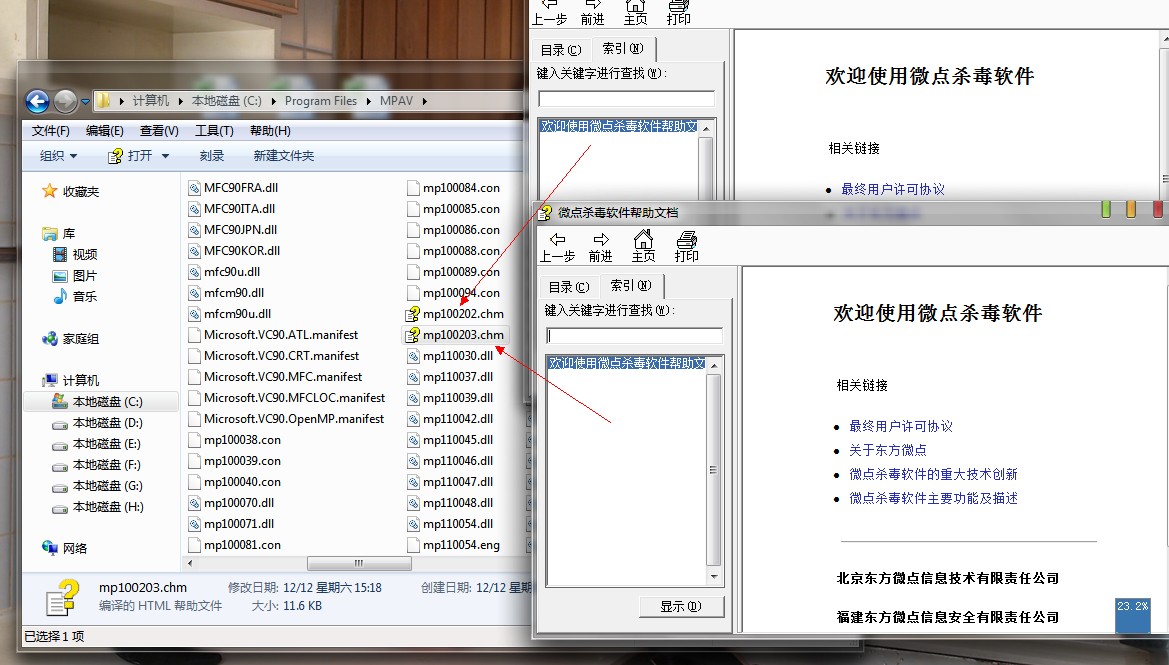Click the 库 libraries icon in sidebar
Viewport: 1169px width, 665px height.
49,233
